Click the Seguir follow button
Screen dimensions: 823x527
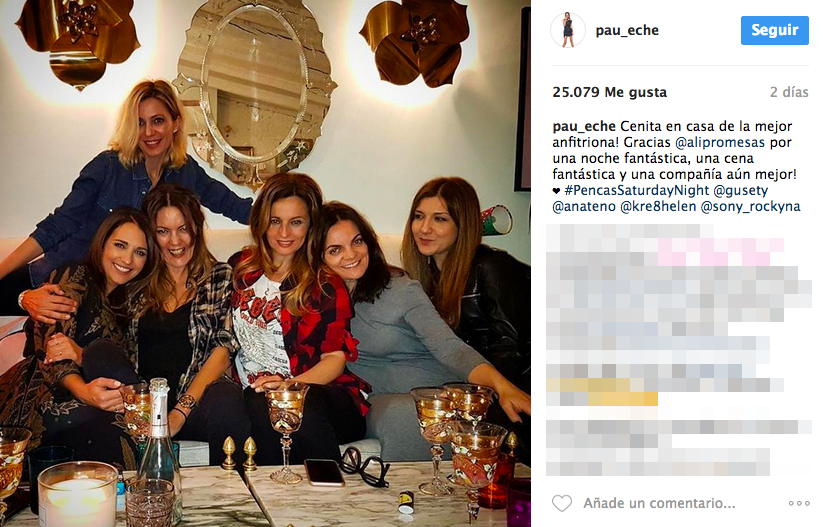pos(775,30)
